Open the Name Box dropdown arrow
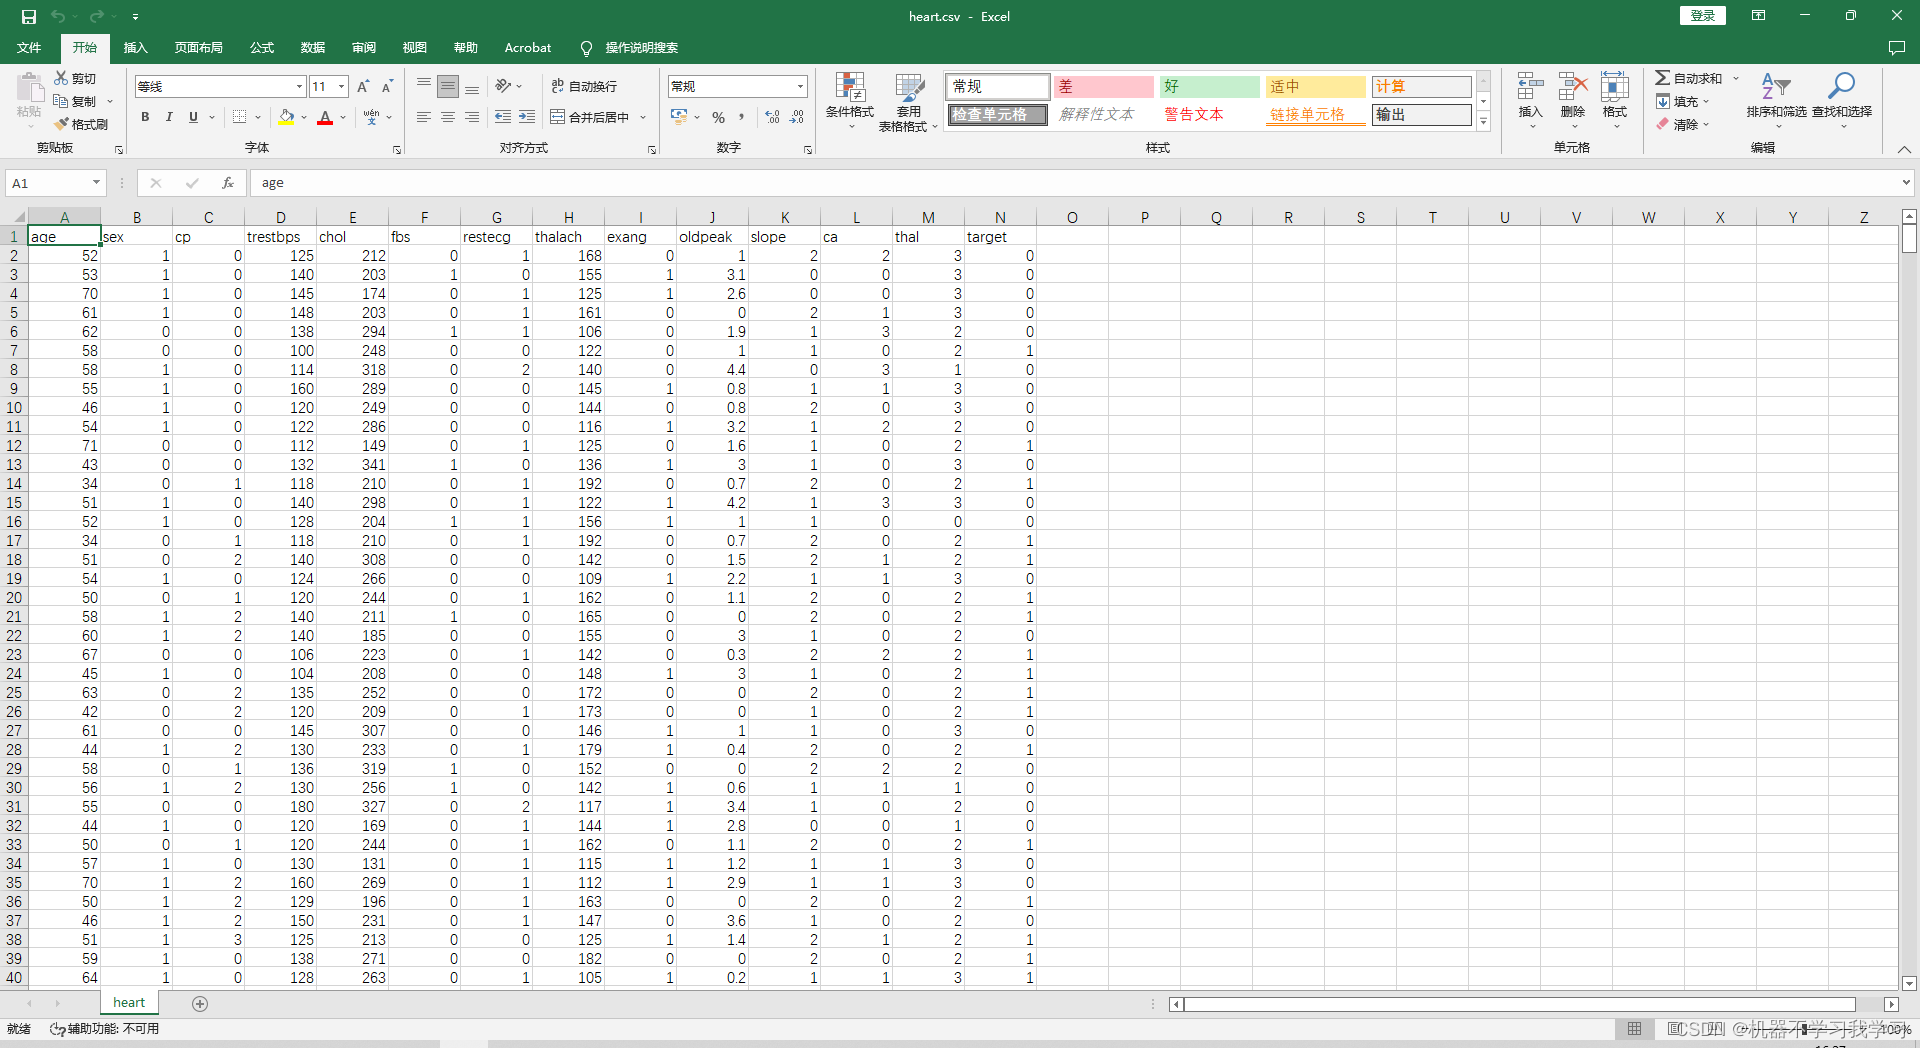1920x1048 pixels. [96, 183]
